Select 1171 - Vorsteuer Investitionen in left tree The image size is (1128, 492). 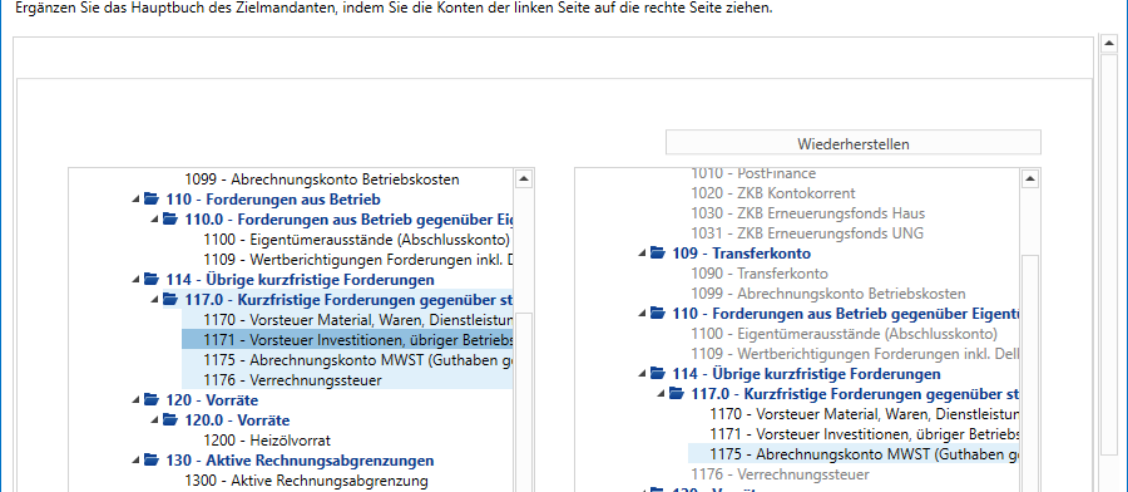click(x=347, y=340)
